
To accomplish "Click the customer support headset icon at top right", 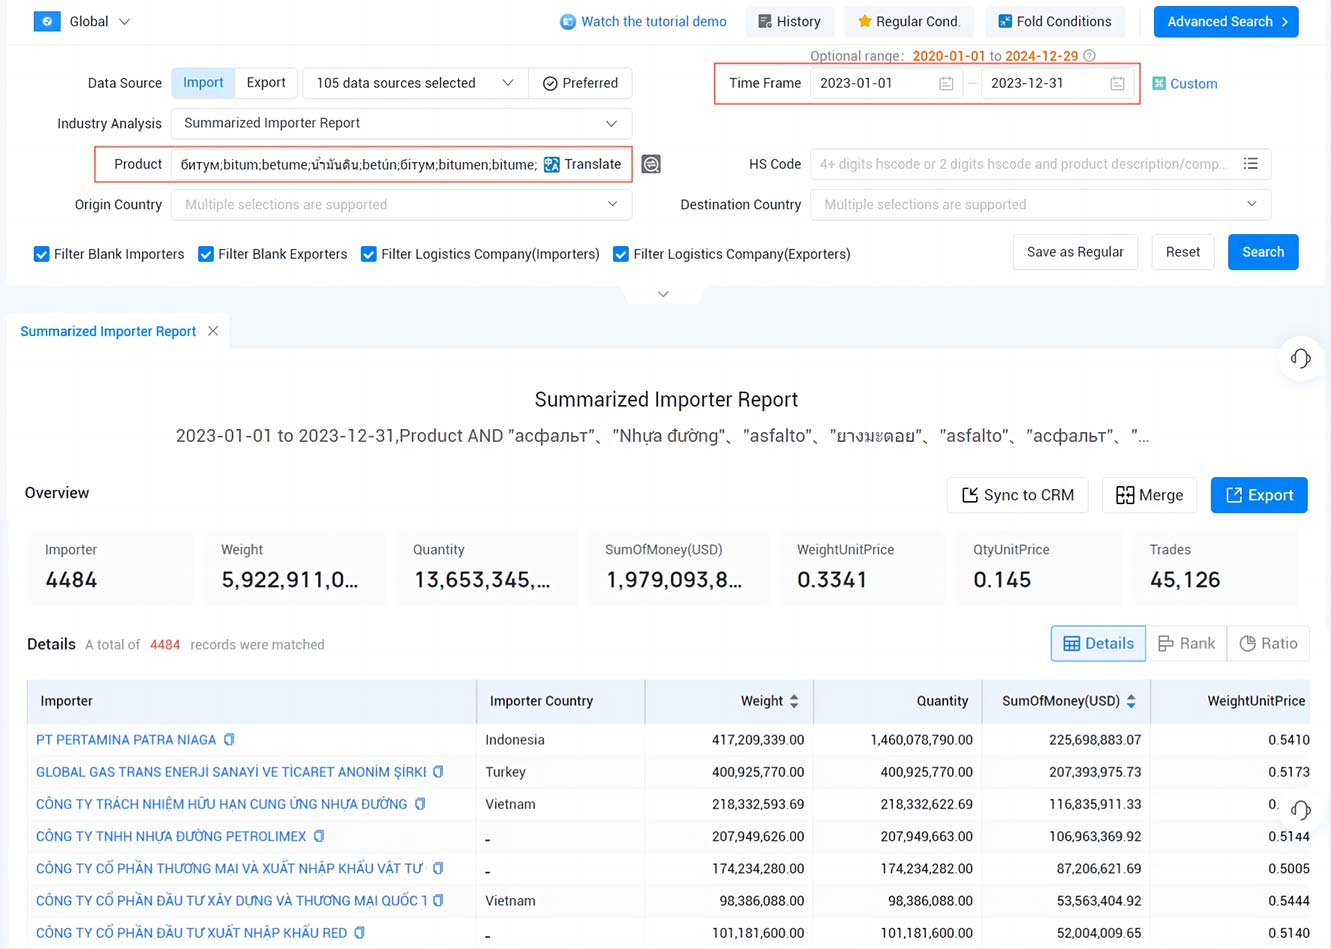I will [1301, 358].
